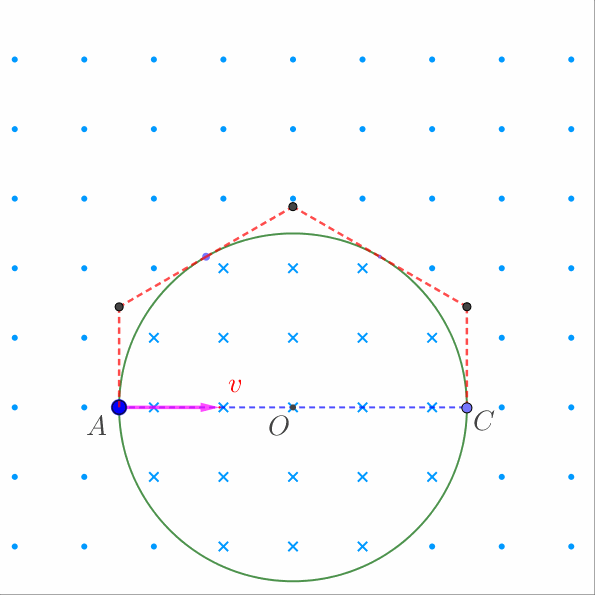Select the red dashed vertical segment above C
The height and width of the screenshot is (595, 595).
pyautogui.click(x=467, y=356)
